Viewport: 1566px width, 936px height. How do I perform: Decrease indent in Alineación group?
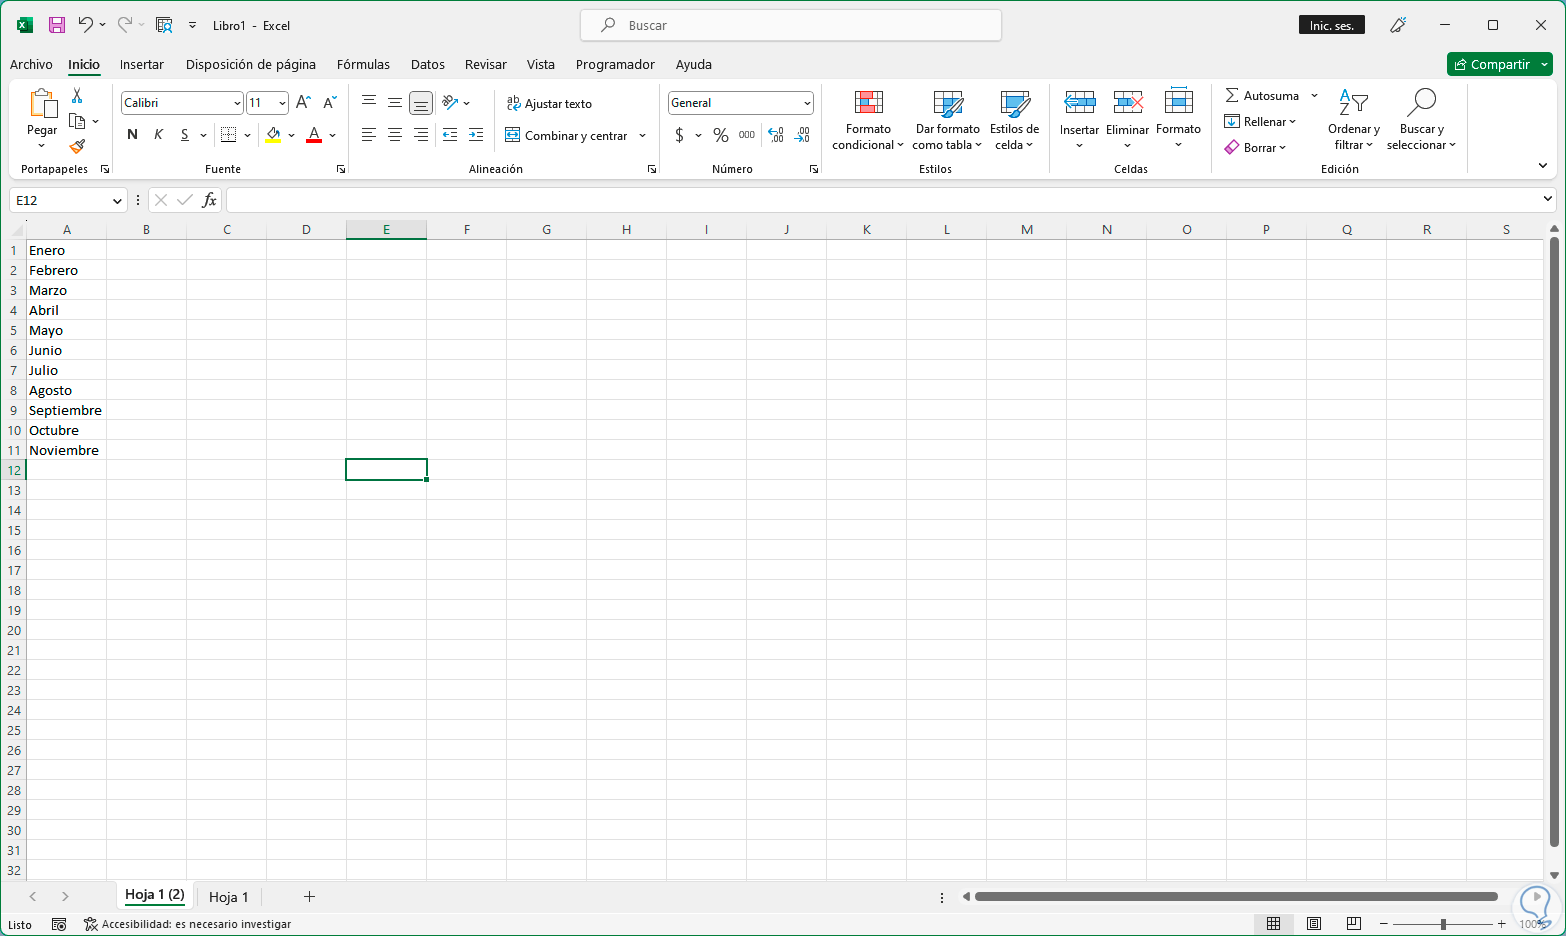pyautogui.click(x=450, y=135)
